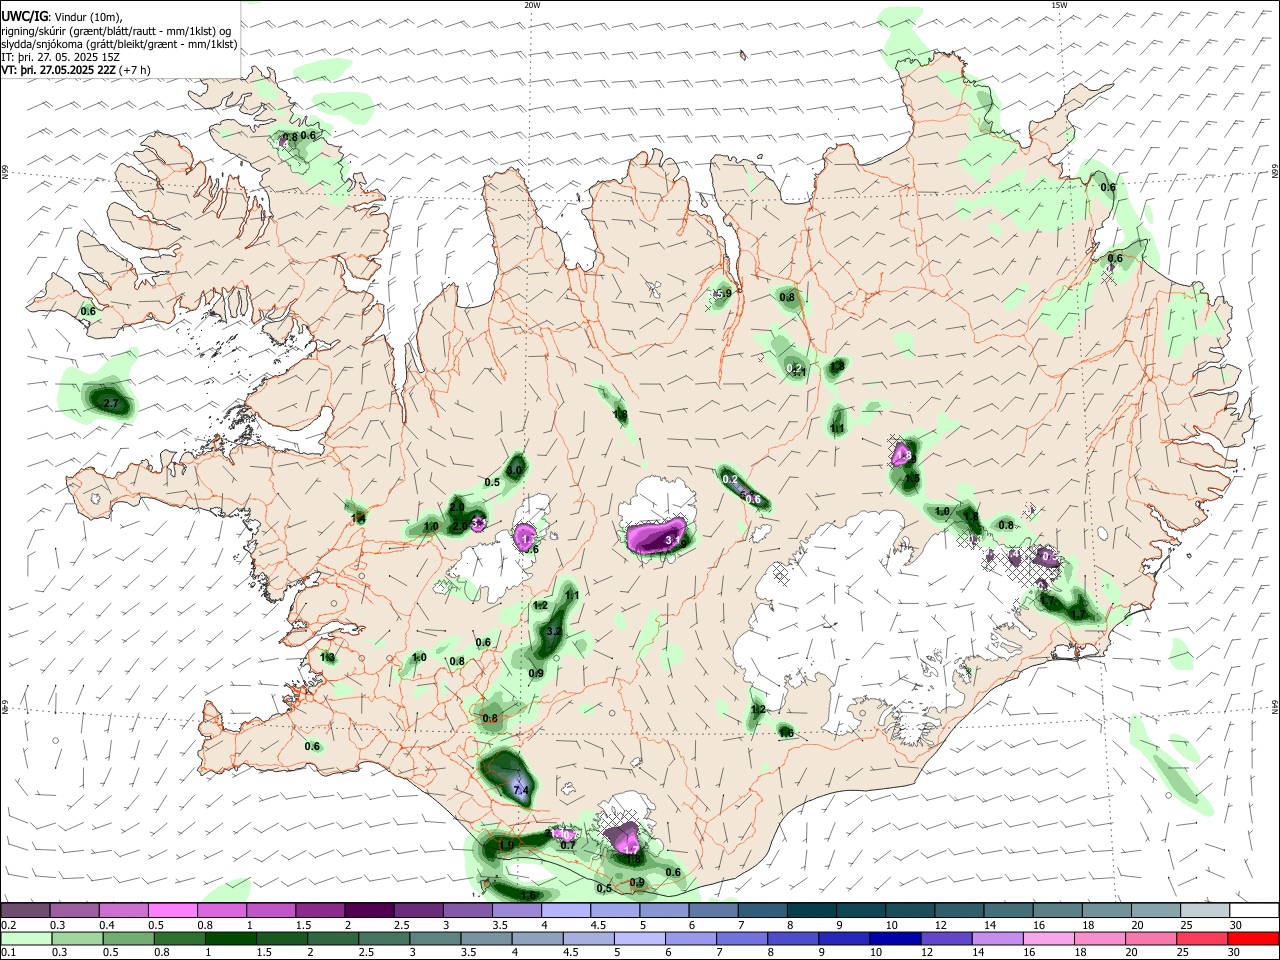Click the '64N' latitude label on the right edge
1280x960 pixels.
point(1274,706)
